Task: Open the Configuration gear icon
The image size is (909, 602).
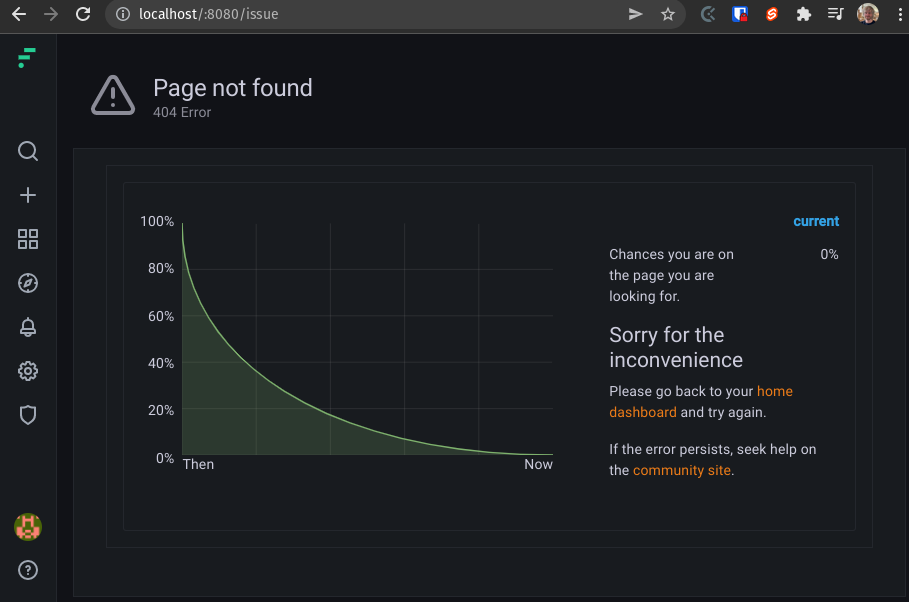Action: tap(27, 371)
